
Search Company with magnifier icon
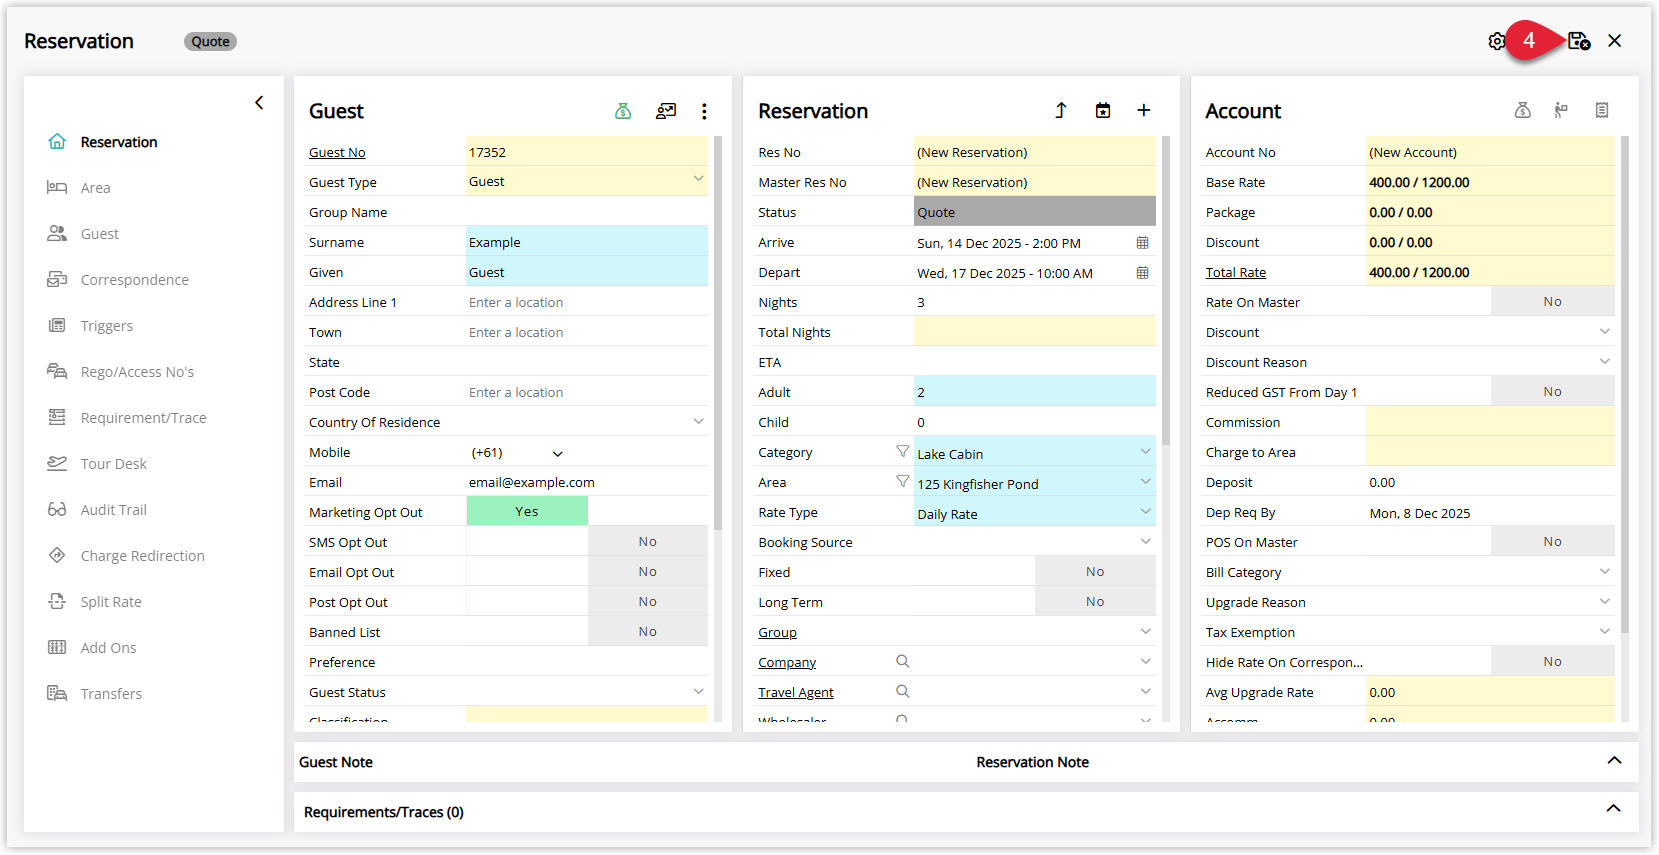tap(903, 661)
